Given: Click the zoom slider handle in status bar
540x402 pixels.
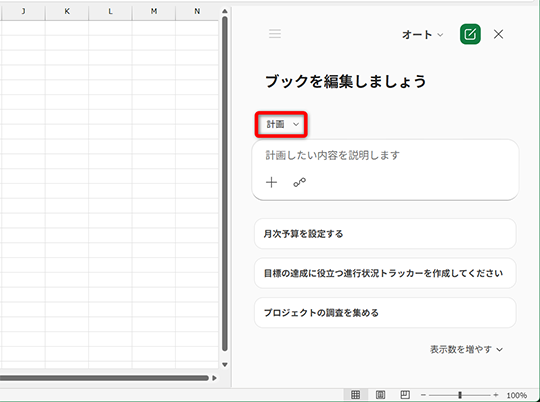Looking at the screenshot, I should pos(460,395).
